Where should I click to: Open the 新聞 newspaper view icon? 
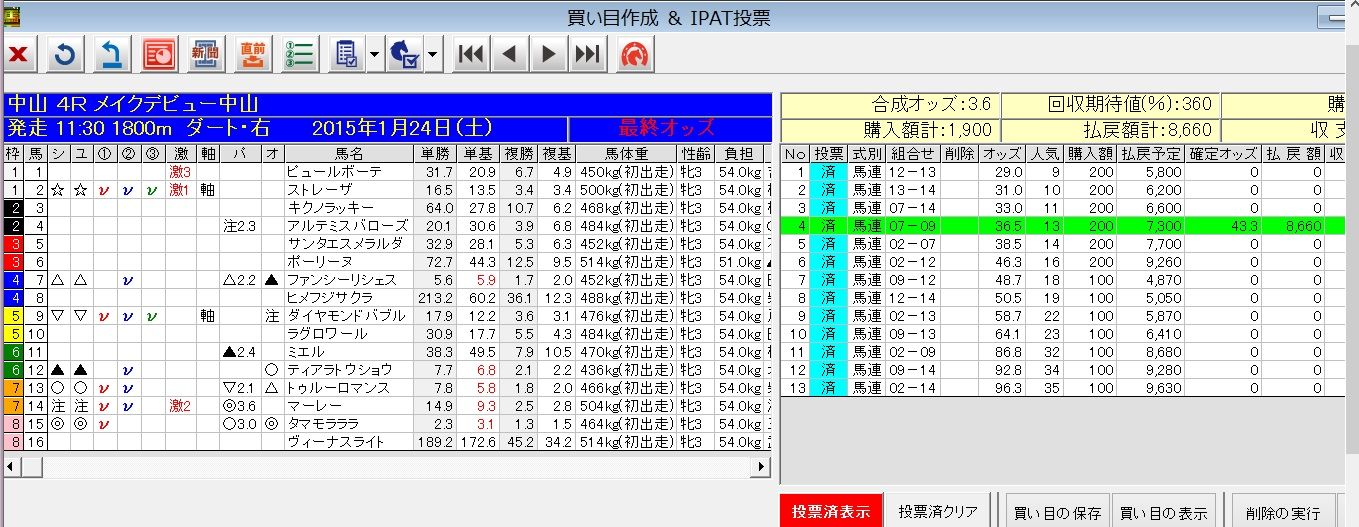(x=207, y=54)
